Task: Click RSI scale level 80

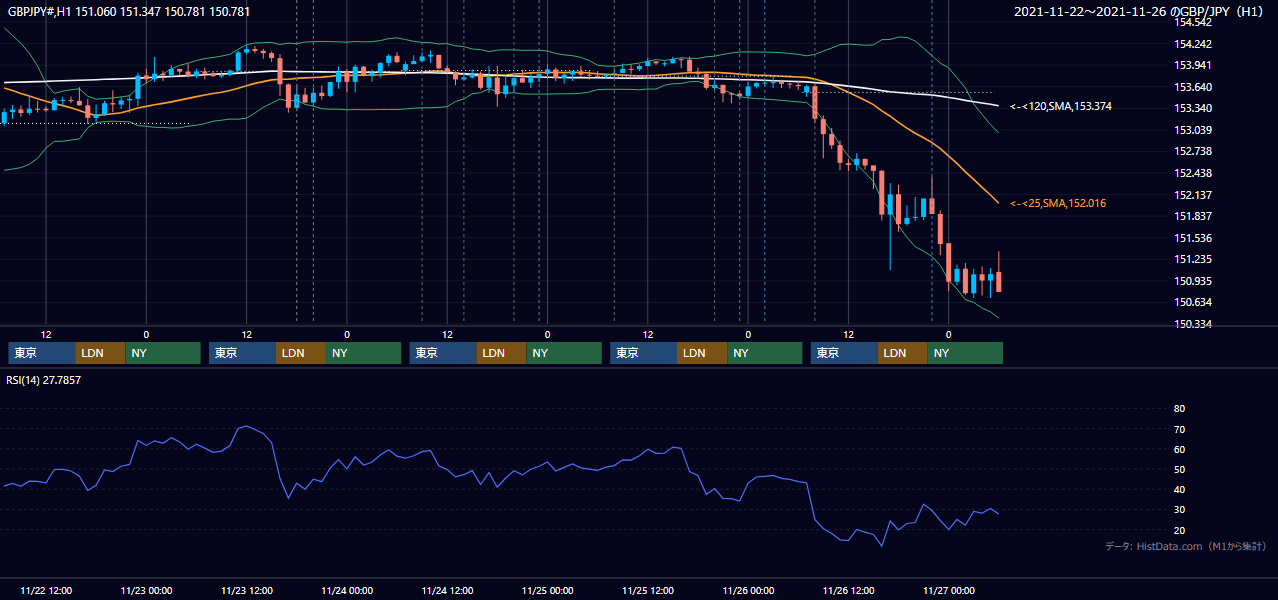Action: point(1179,409)
